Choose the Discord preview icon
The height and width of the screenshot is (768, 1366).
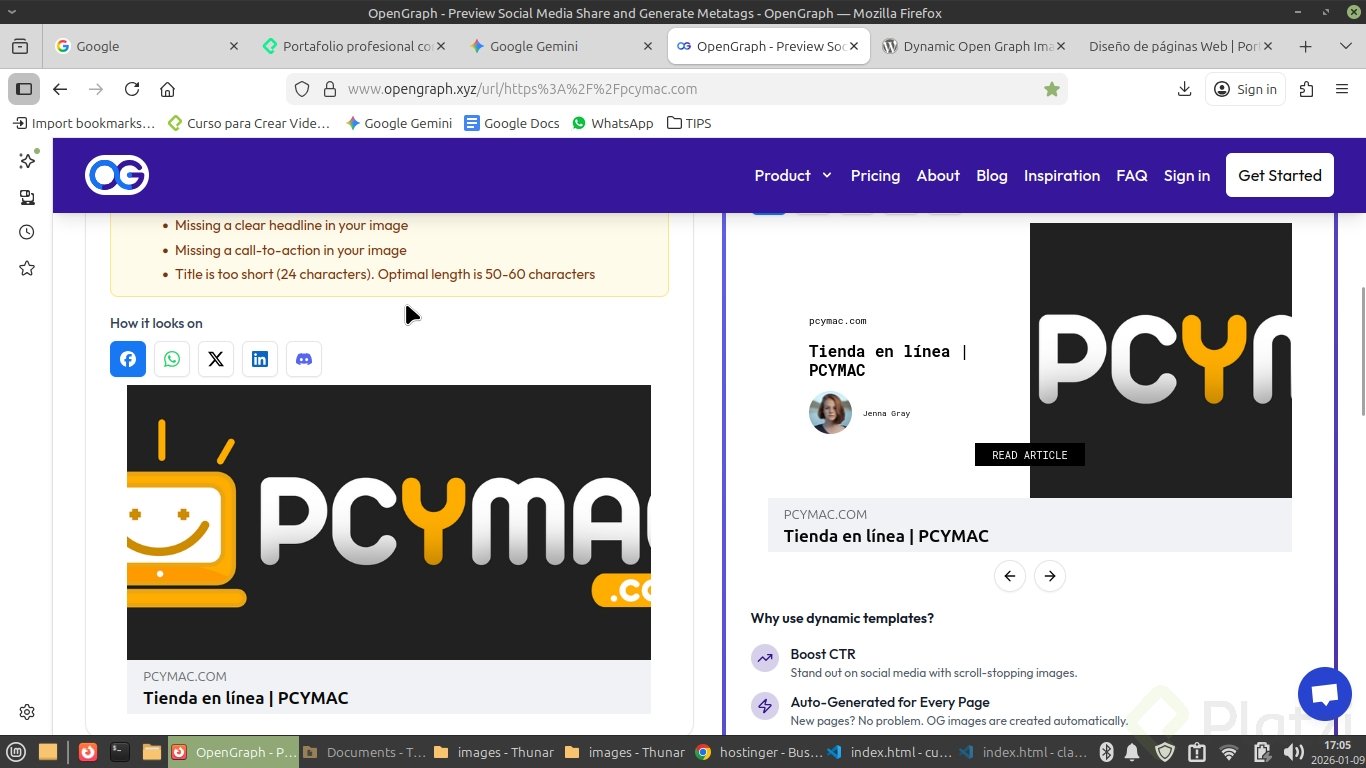(304, 359)
